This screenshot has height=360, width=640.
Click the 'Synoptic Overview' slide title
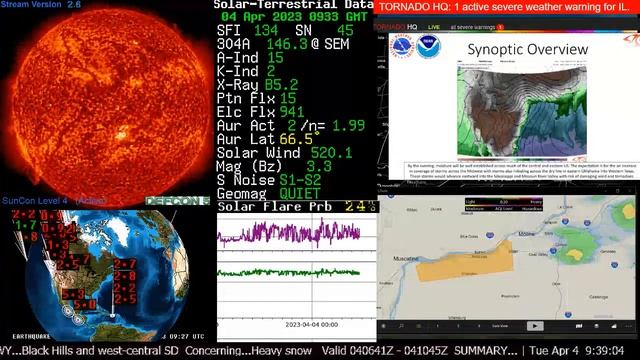pyautogui.click(x=527, y=49)
